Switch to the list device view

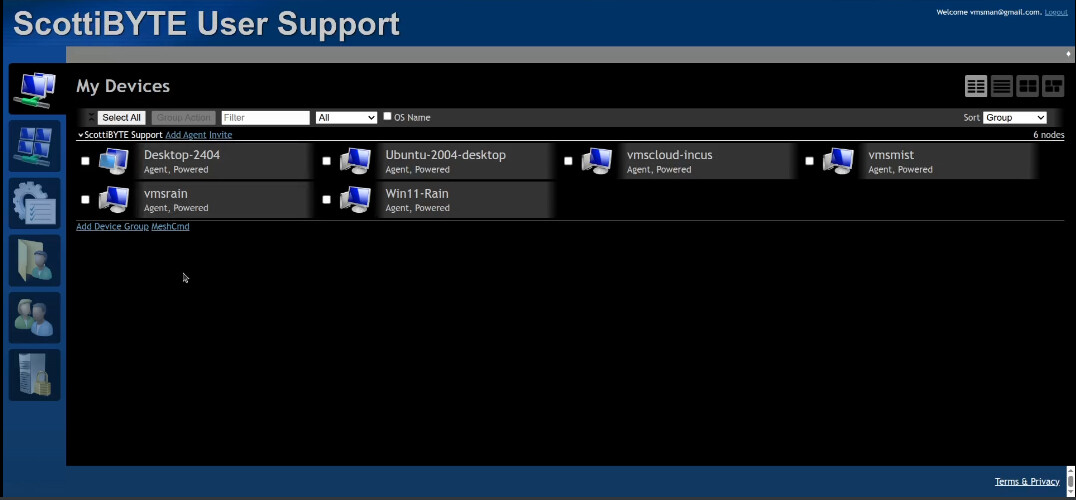pos(1001,86)
